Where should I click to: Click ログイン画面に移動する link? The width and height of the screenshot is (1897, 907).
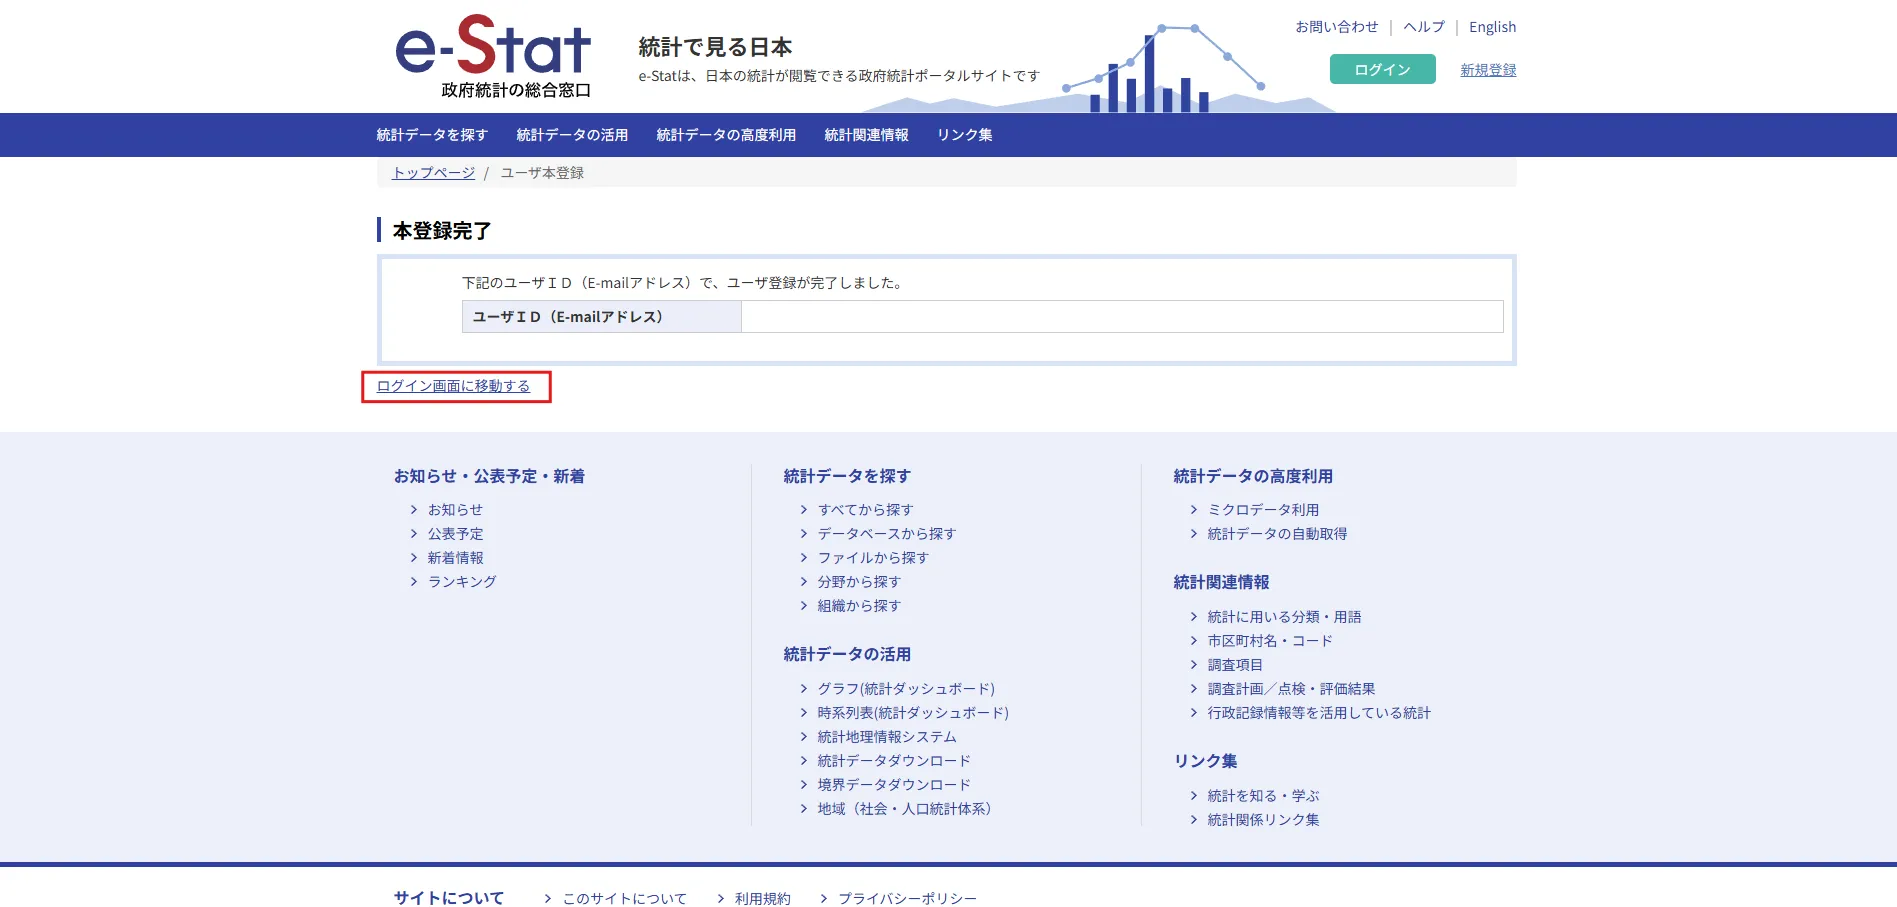[x=453, y=386]
